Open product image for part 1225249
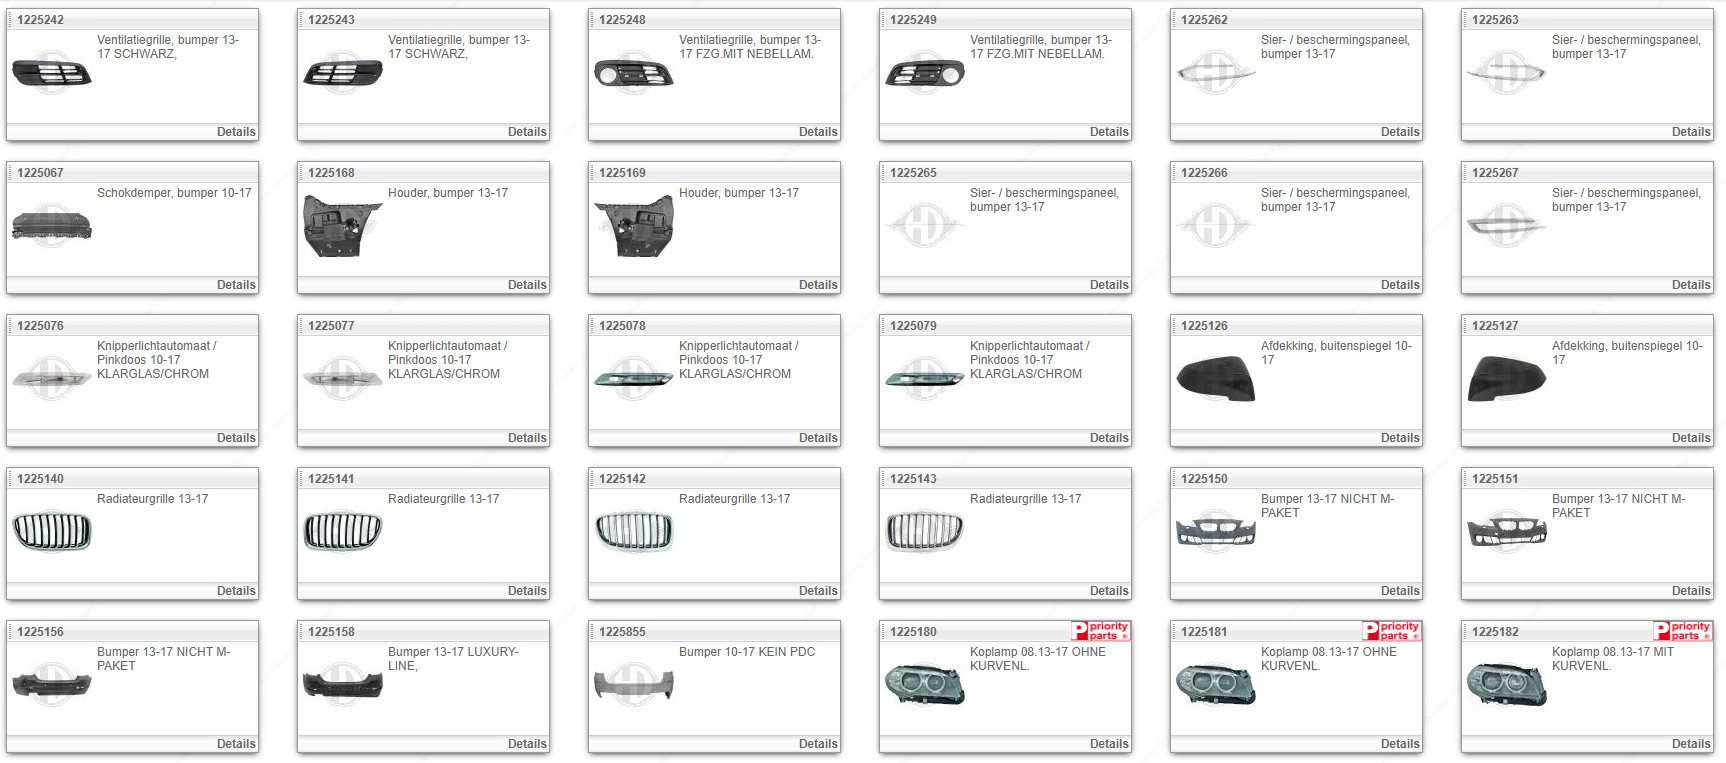This screenshot has width=1726, height=763. [x=925, y=73]
